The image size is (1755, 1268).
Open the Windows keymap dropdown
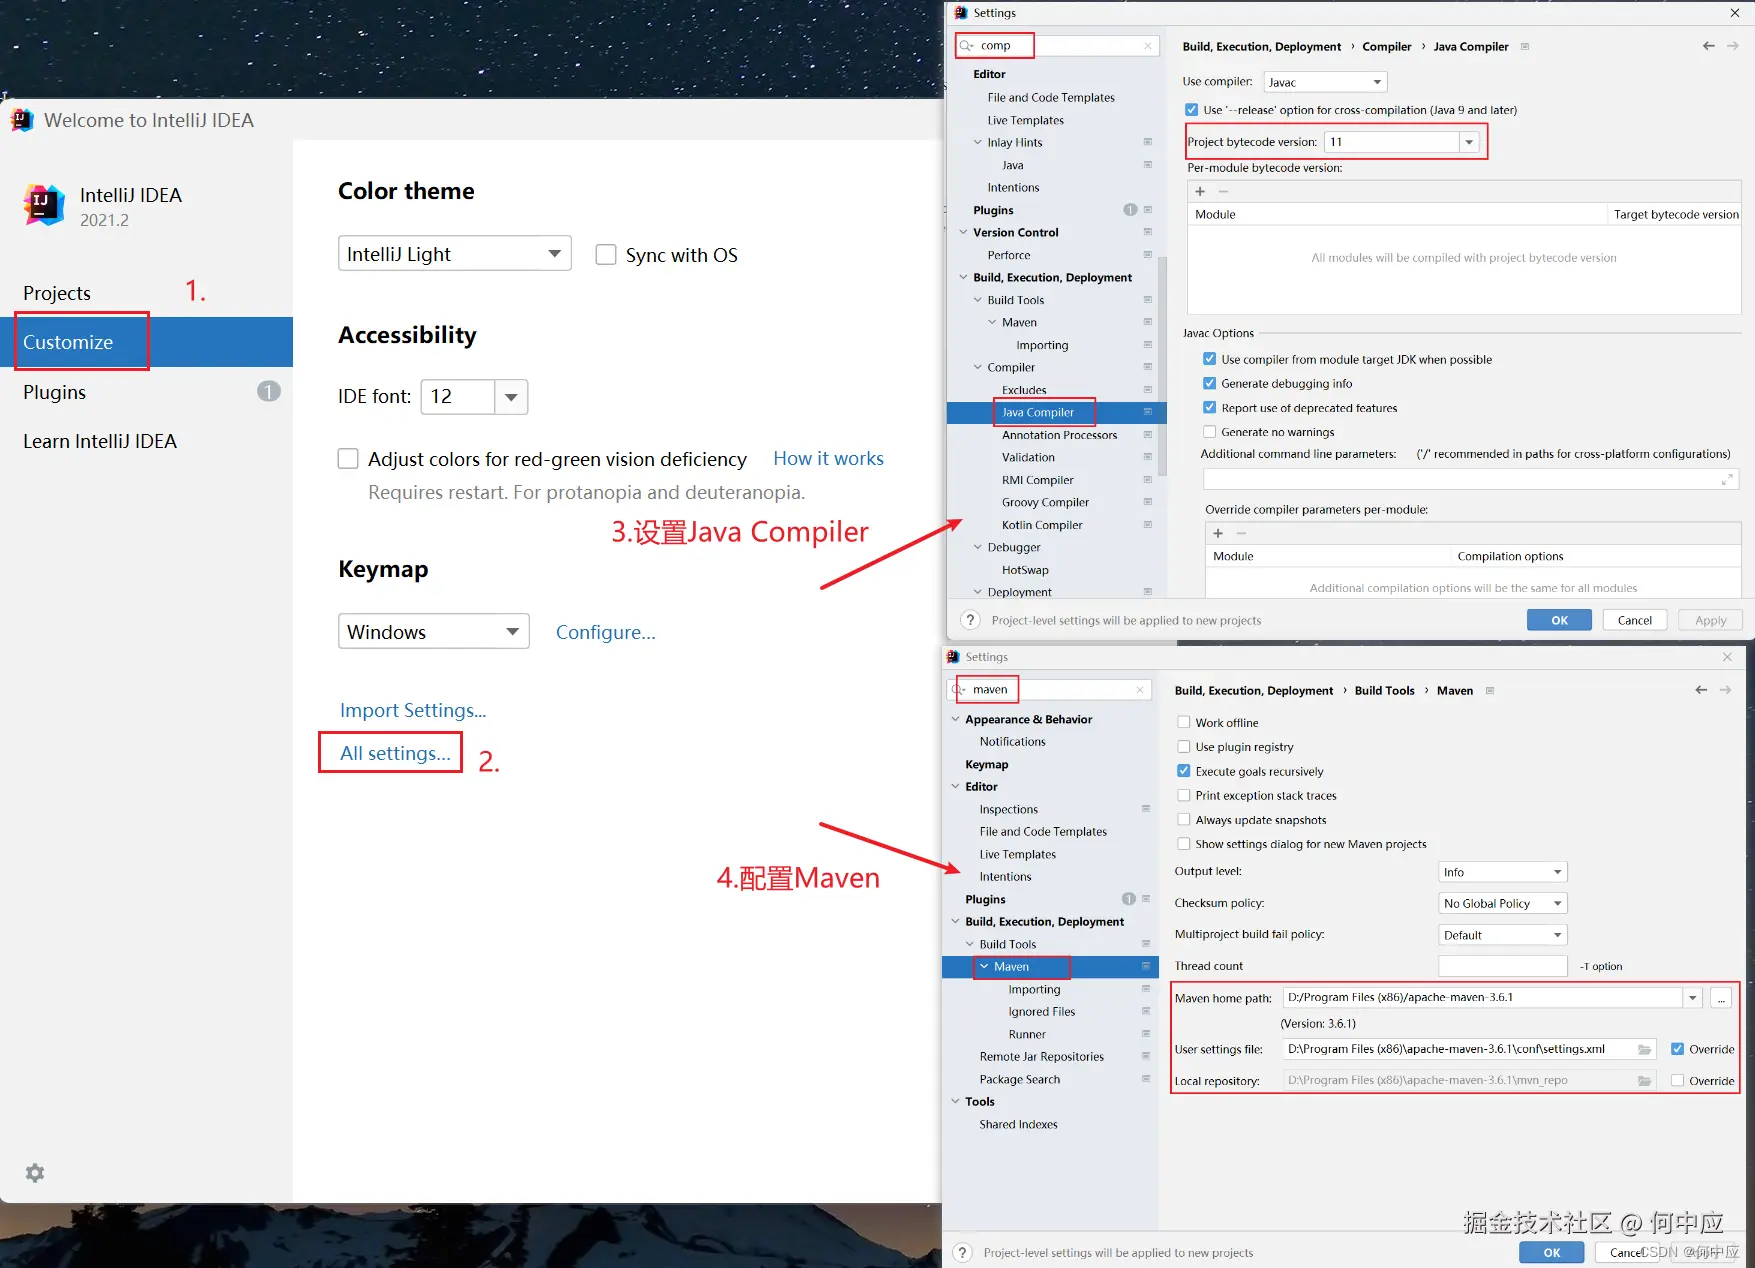[x=434, y=632]
